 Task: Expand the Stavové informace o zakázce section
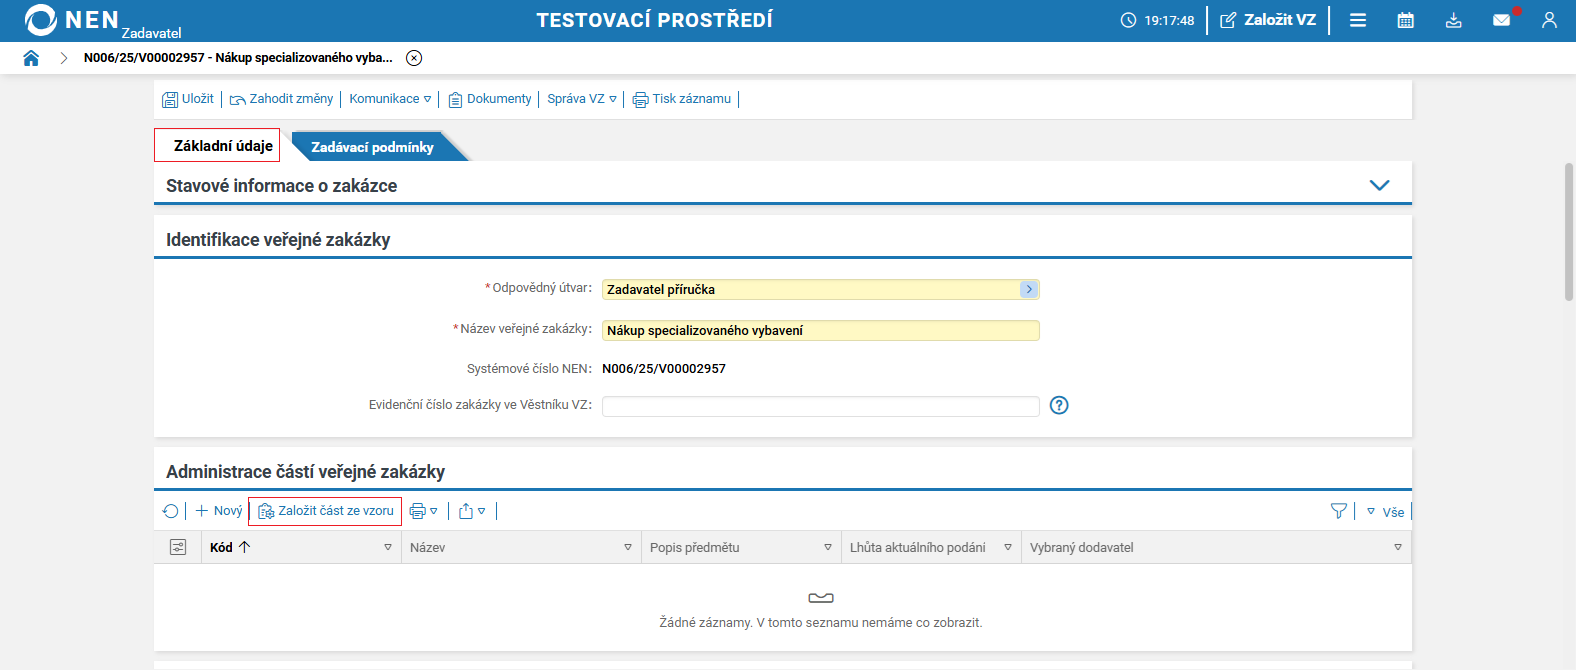(1379, 185)
